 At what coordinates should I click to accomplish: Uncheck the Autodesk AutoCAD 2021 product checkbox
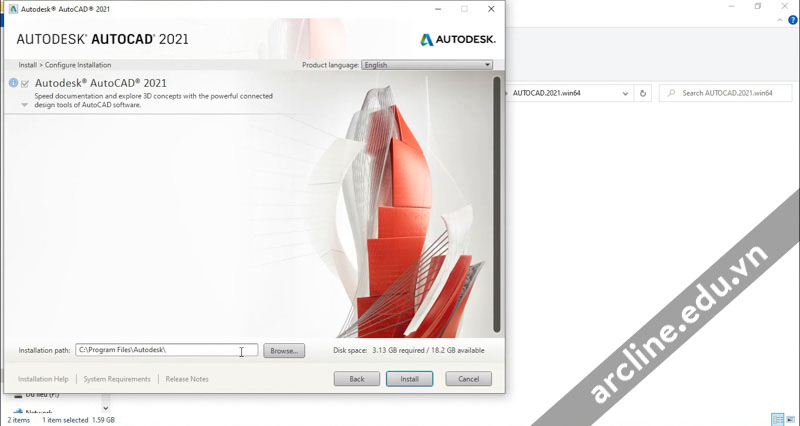pyautogui.click(x=25, y=84)
